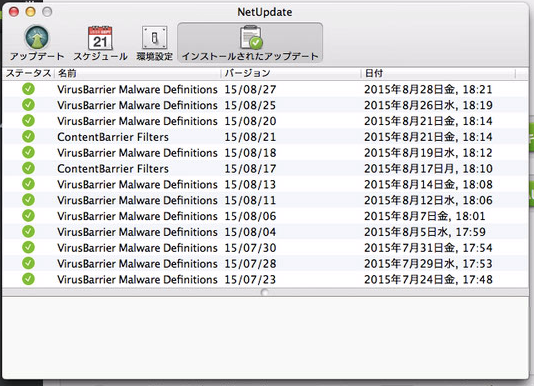This screenshot has width=534, height=386.
Task: Close the NetUpdate window with red button
Action: coord(14,12)
